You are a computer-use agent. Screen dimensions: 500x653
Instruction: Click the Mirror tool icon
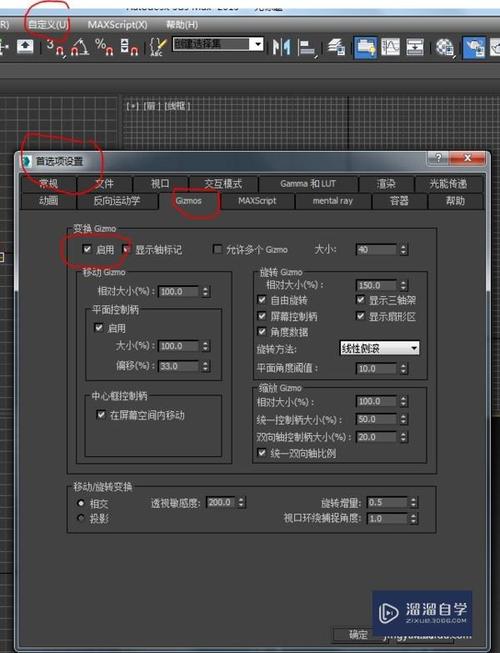pos(281,47)
